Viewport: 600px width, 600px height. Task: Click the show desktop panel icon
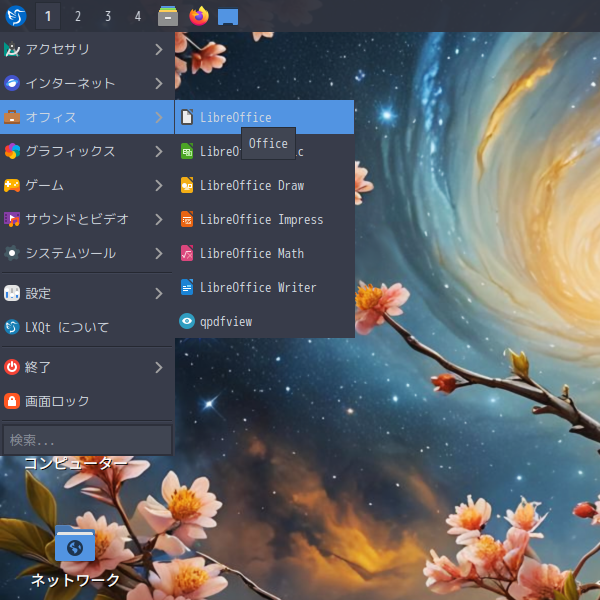228,17
